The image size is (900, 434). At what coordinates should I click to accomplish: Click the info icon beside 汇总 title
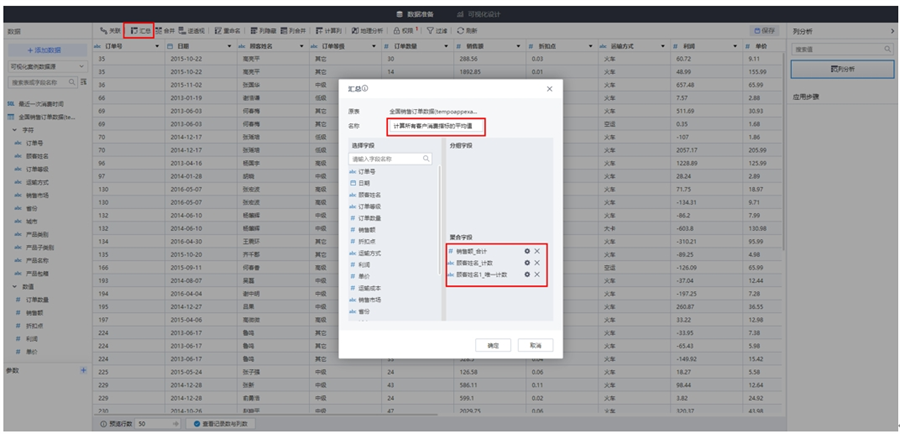366,89
